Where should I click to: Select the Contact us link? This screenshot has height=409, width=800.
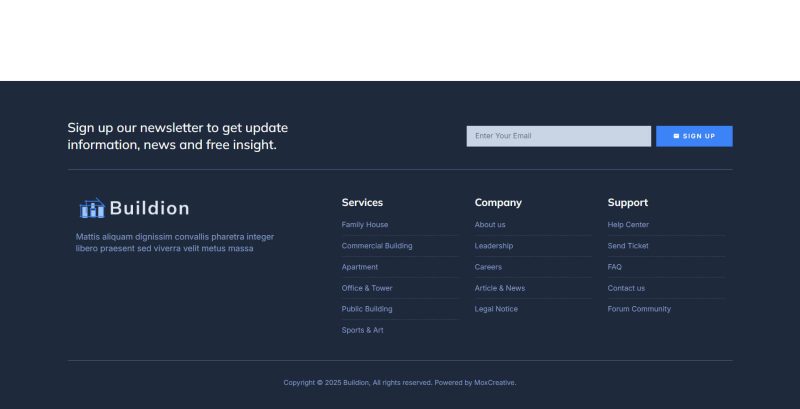point(626,288)
